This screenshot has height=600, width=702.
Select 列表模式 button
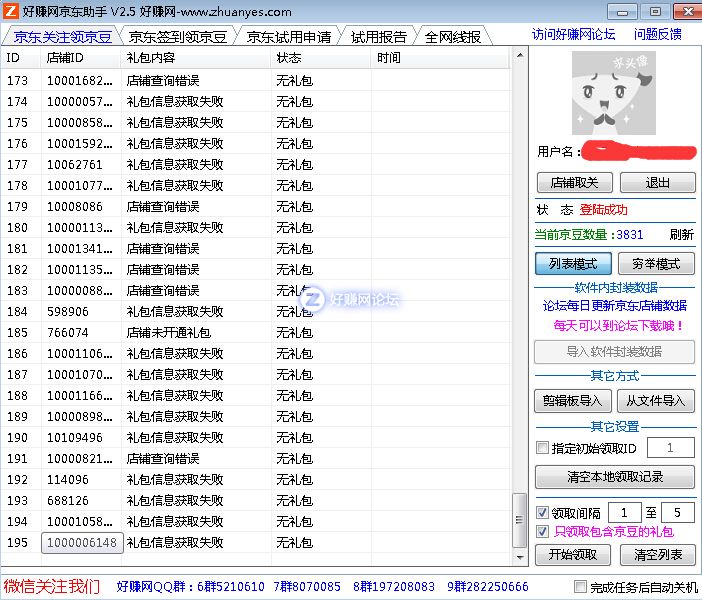[573, 264]
